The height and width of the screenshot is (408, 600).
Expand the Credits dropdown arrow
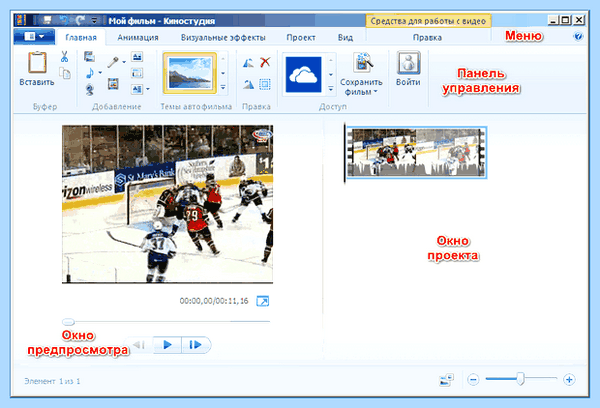point(148,89)
